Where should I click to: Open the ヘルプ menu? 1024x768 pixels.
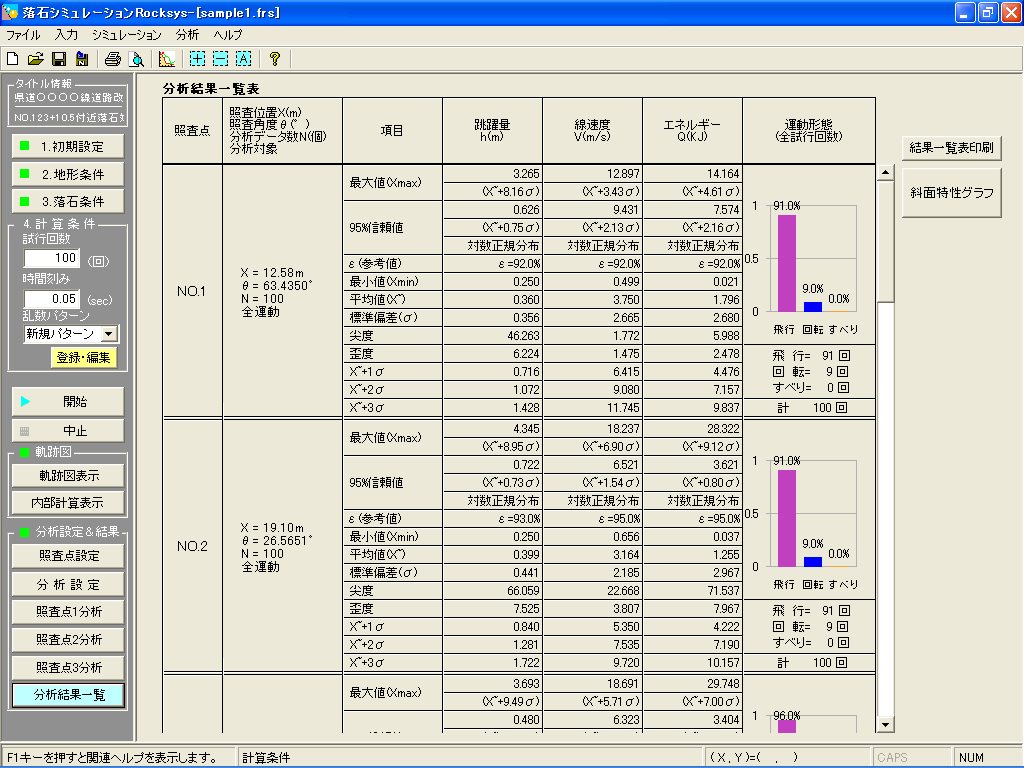pos(227,35)
